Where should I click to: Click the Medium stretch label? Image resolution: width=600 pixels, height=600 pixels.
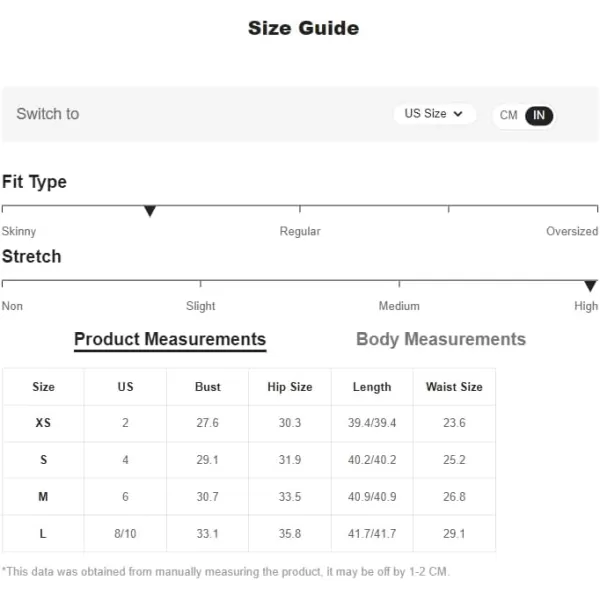pos(399,306)
